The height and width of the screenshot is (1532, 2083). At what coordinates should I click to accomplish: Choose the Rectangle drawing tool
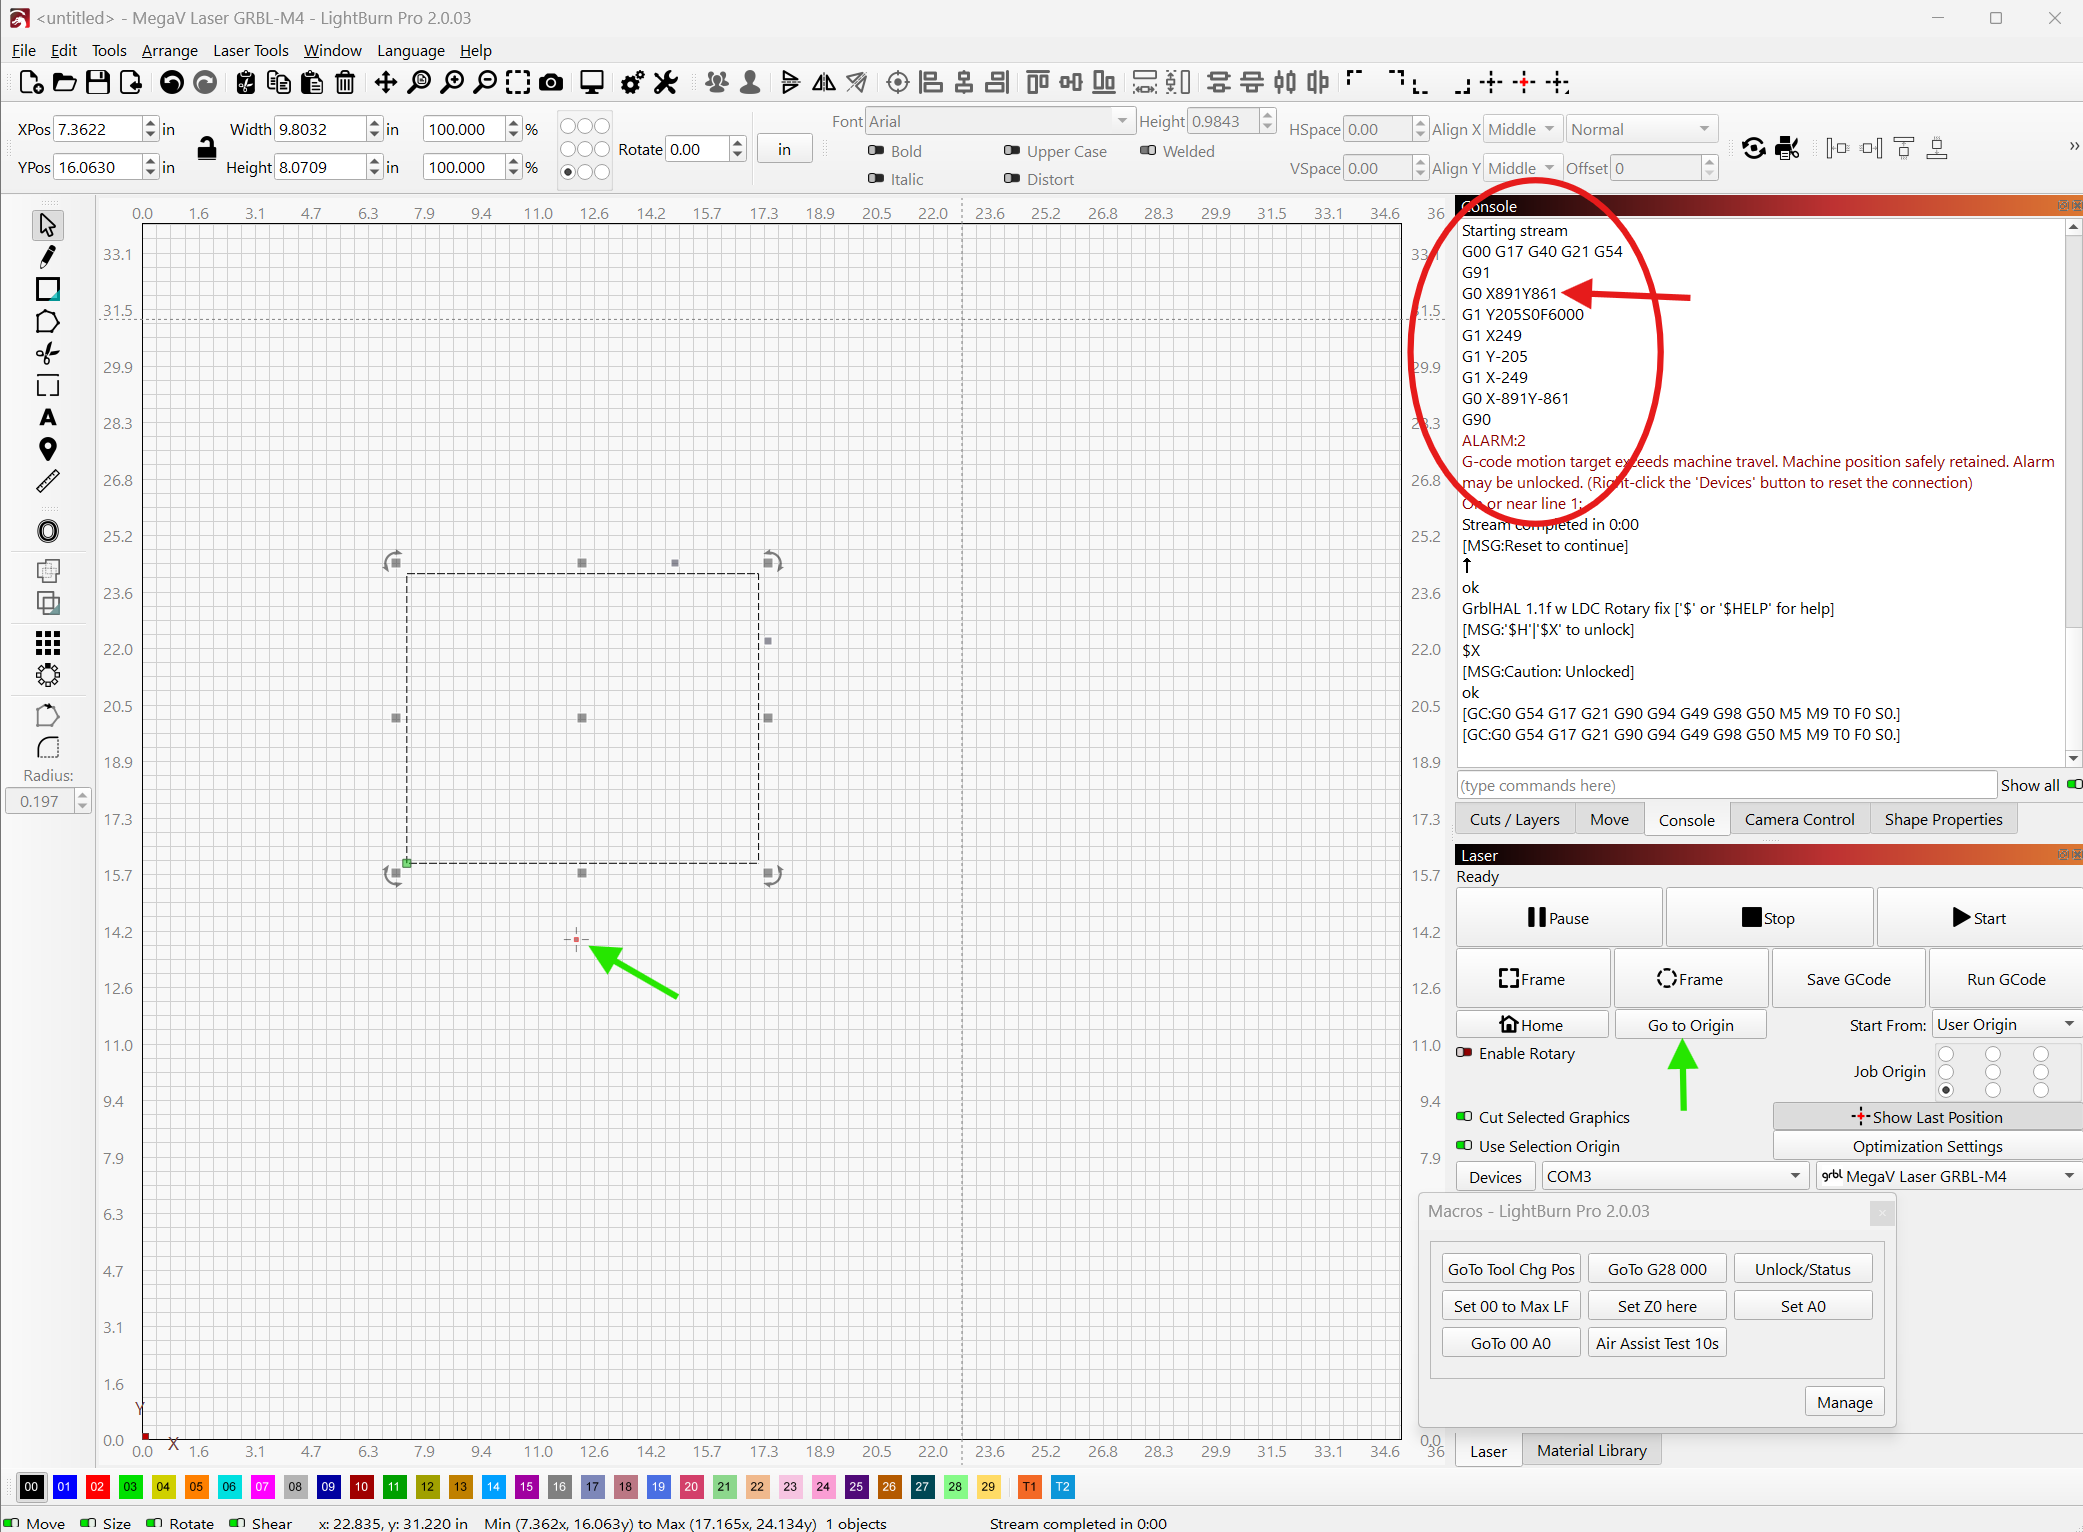pyautogui.click(x=47, y=289)
